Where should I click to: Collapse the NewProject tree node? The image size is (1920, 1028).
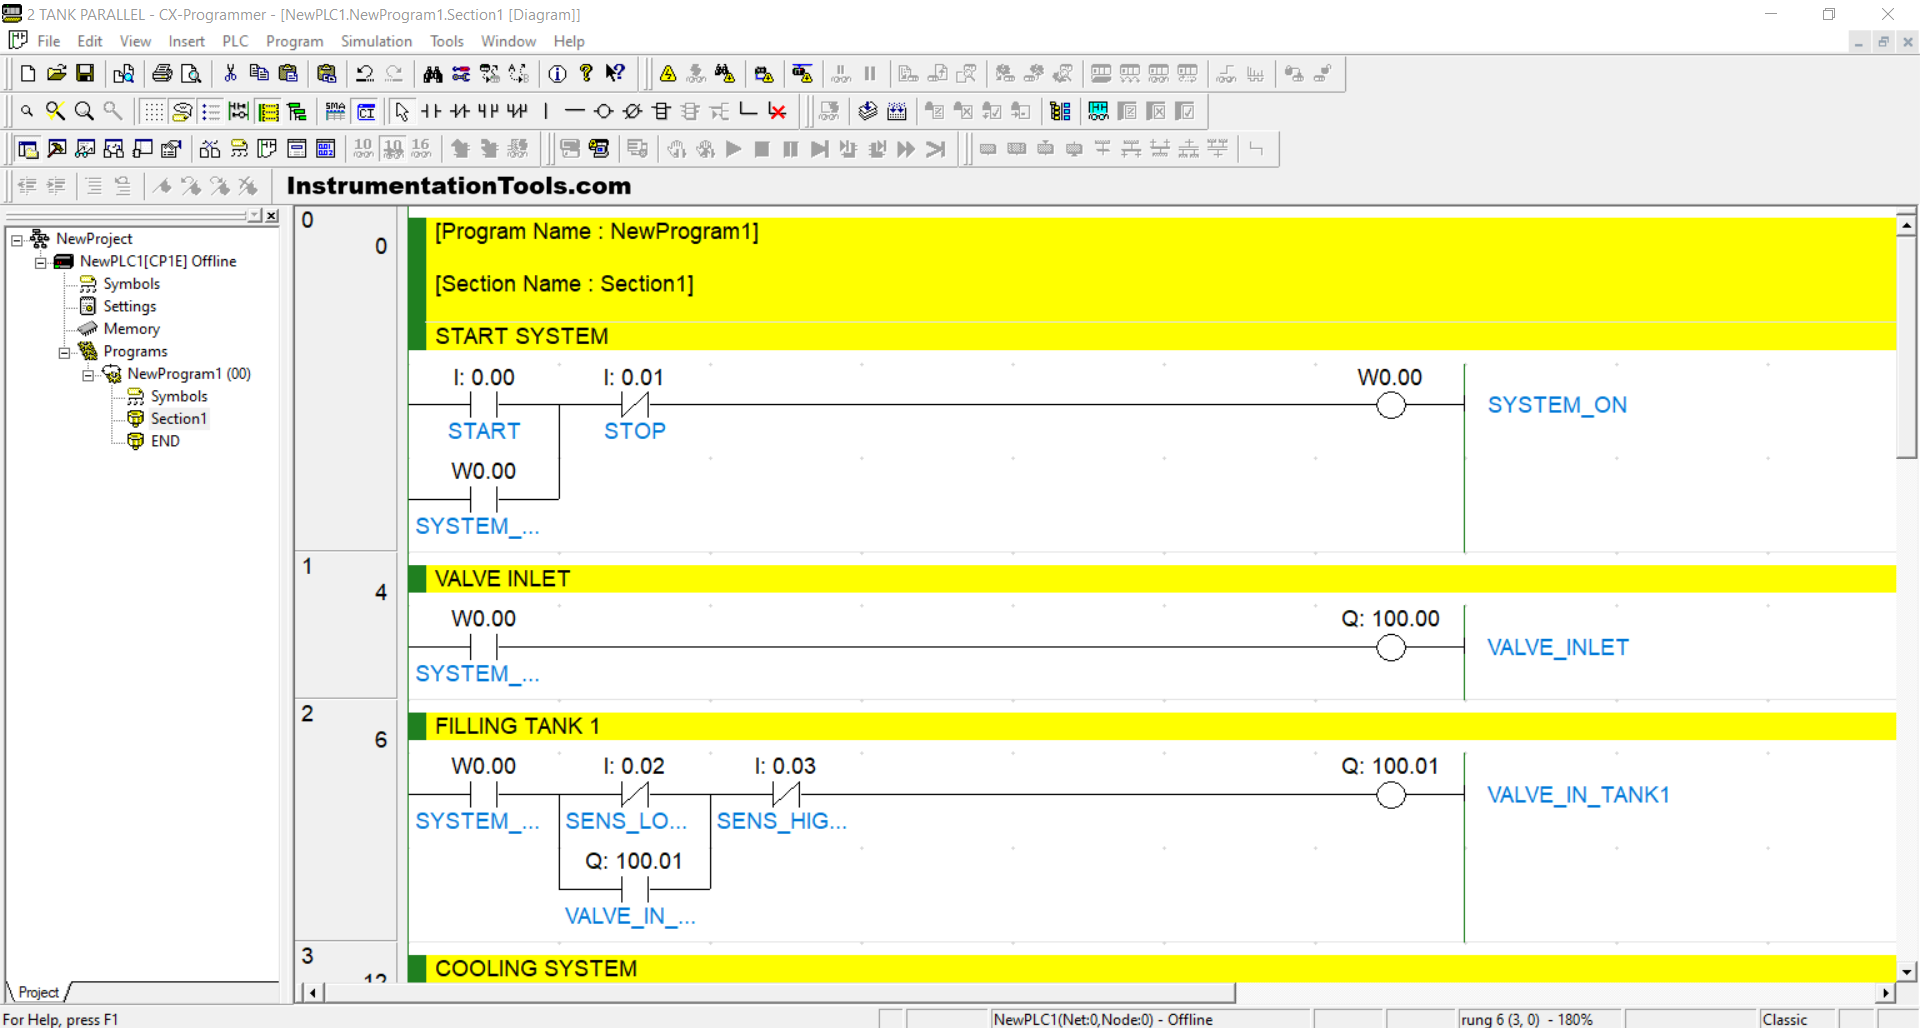(17, 239)
